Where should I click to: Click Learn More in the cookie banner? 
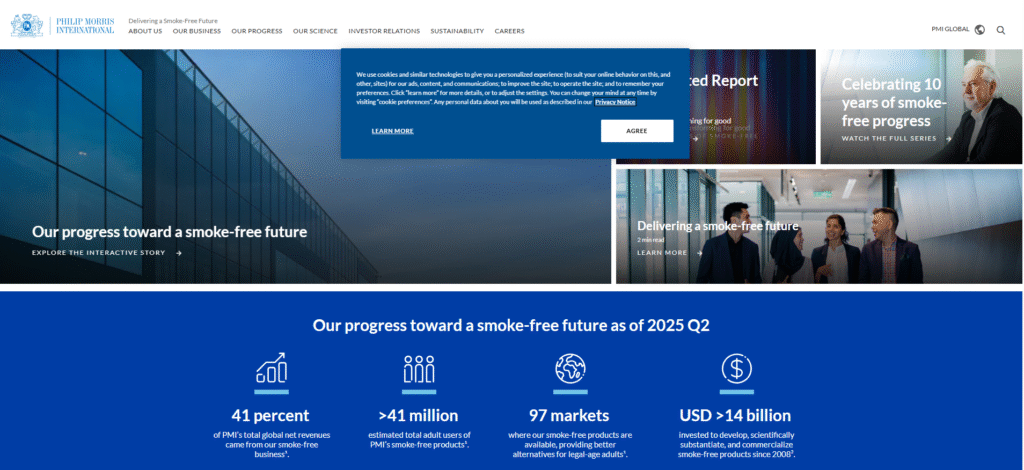(392, 131)
